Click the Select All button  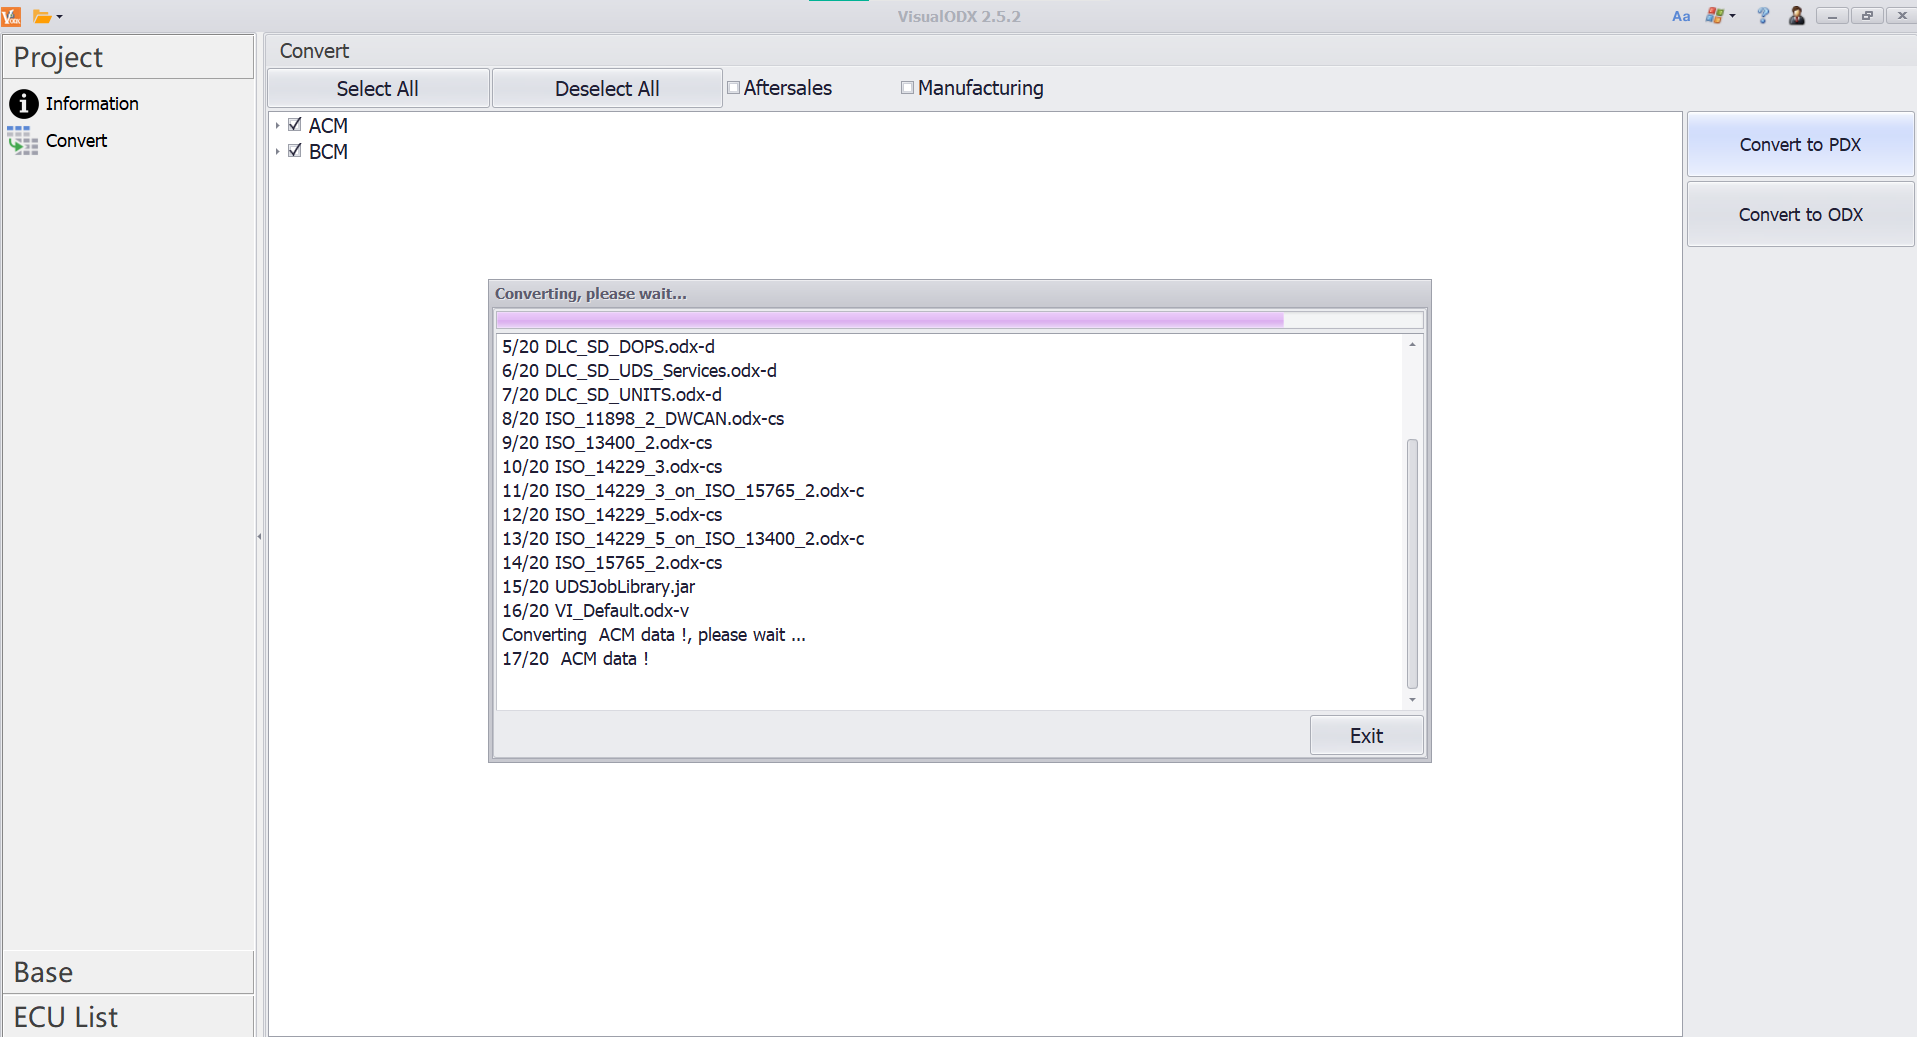pyautogui.click(x=378, y=88)
